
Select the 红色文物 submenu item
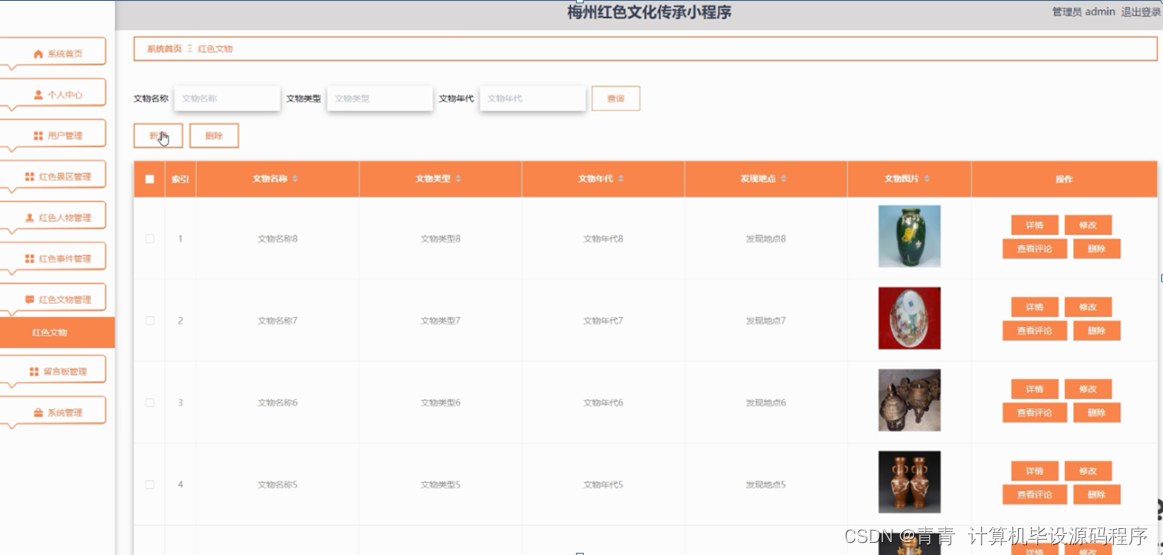pos(57,332)
